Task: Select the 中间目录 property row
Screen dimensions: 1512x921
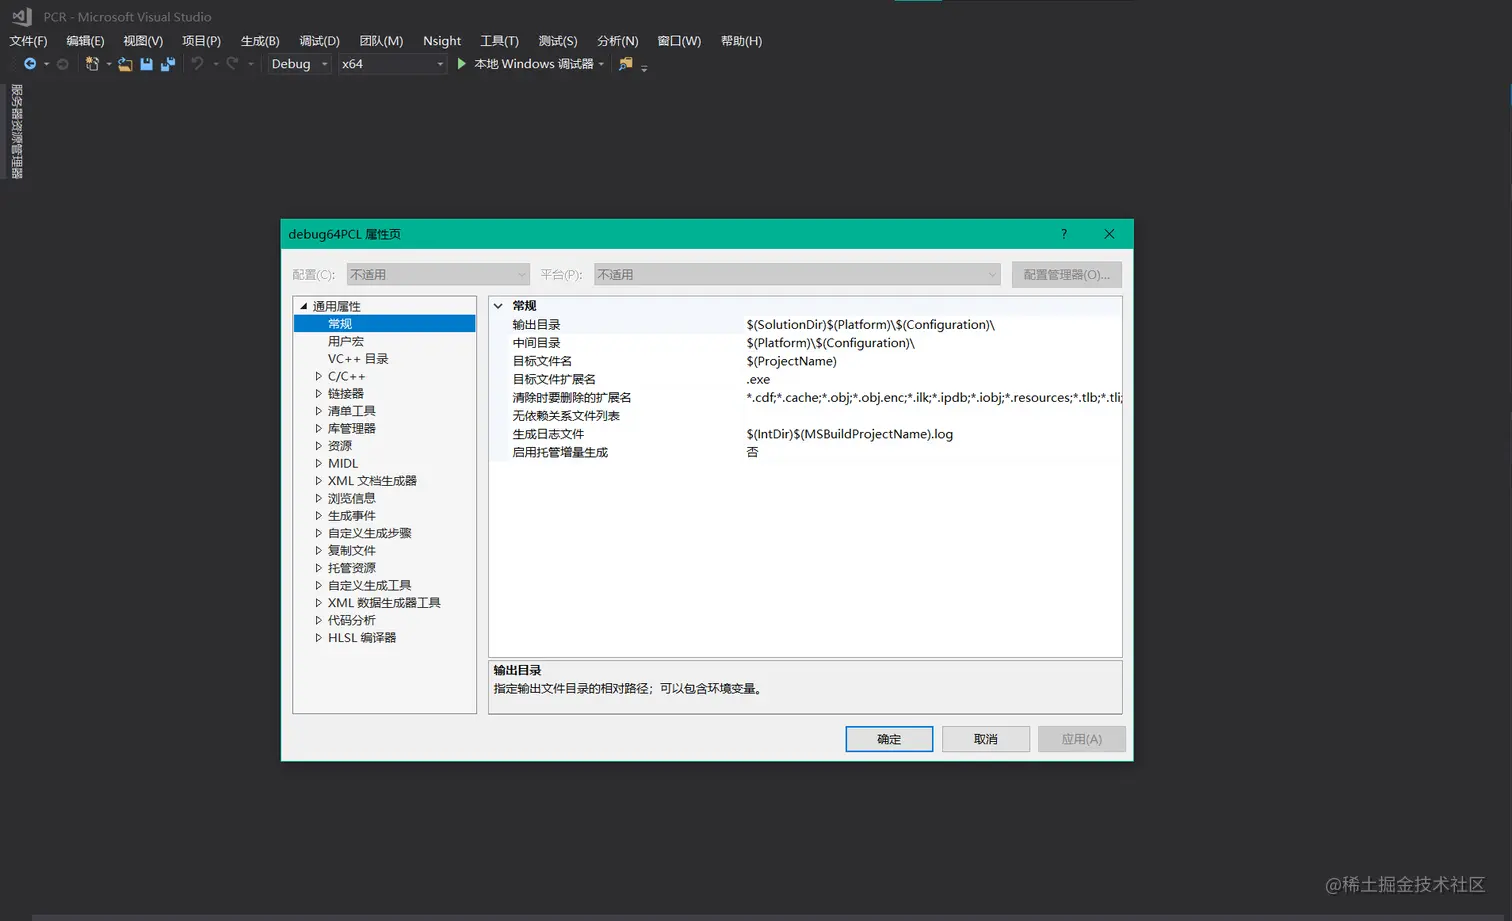Action: [805, 343]
